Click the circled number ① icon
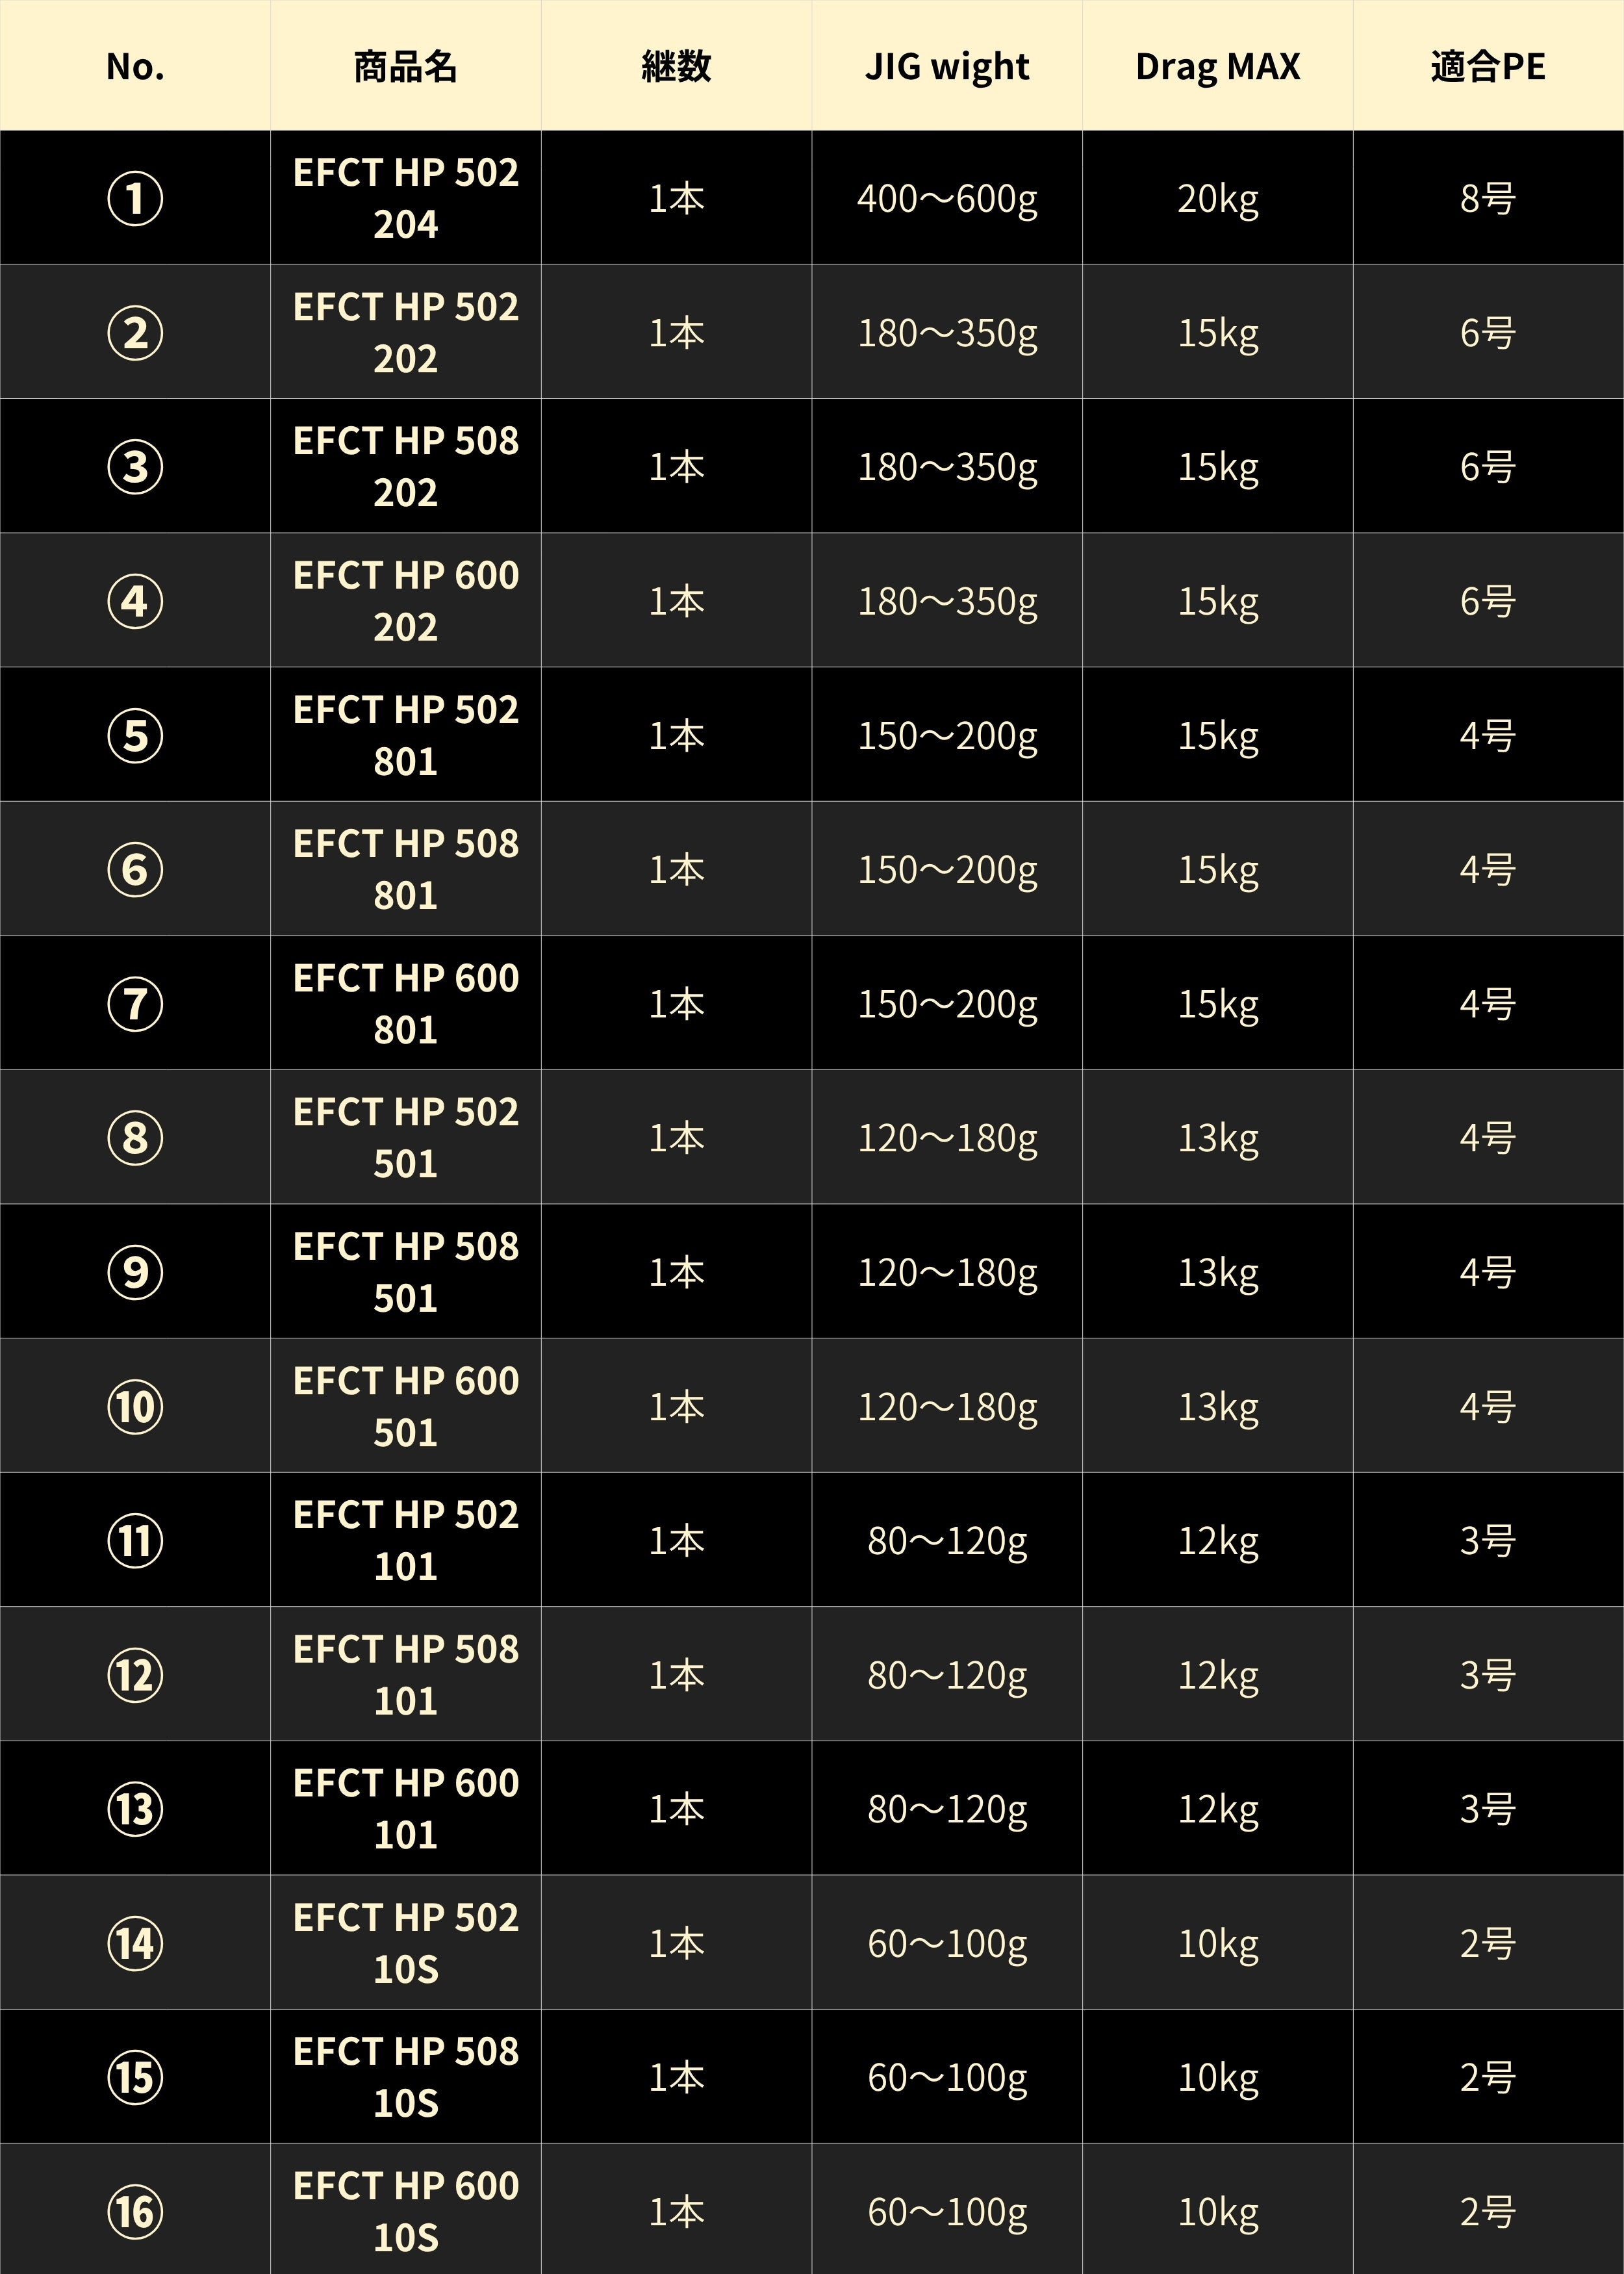This screenshot has width=1624, height=2274. pyautogui.click(x=135, y=198)
